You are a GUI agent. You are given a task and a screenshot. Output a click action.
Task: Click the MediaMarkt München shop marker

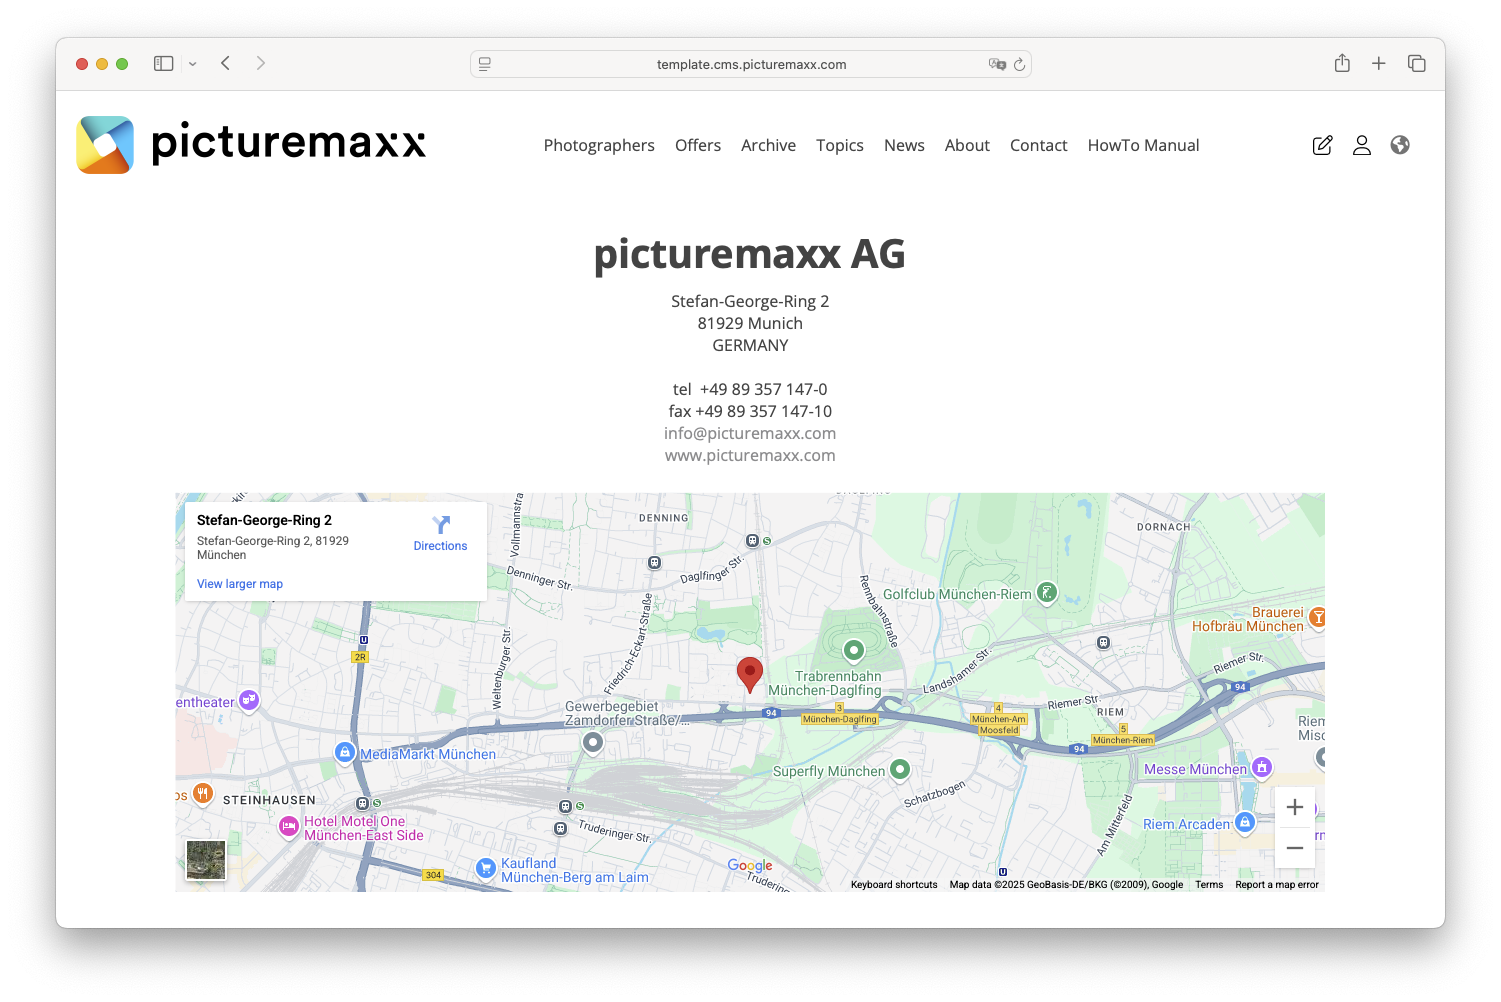345,752
